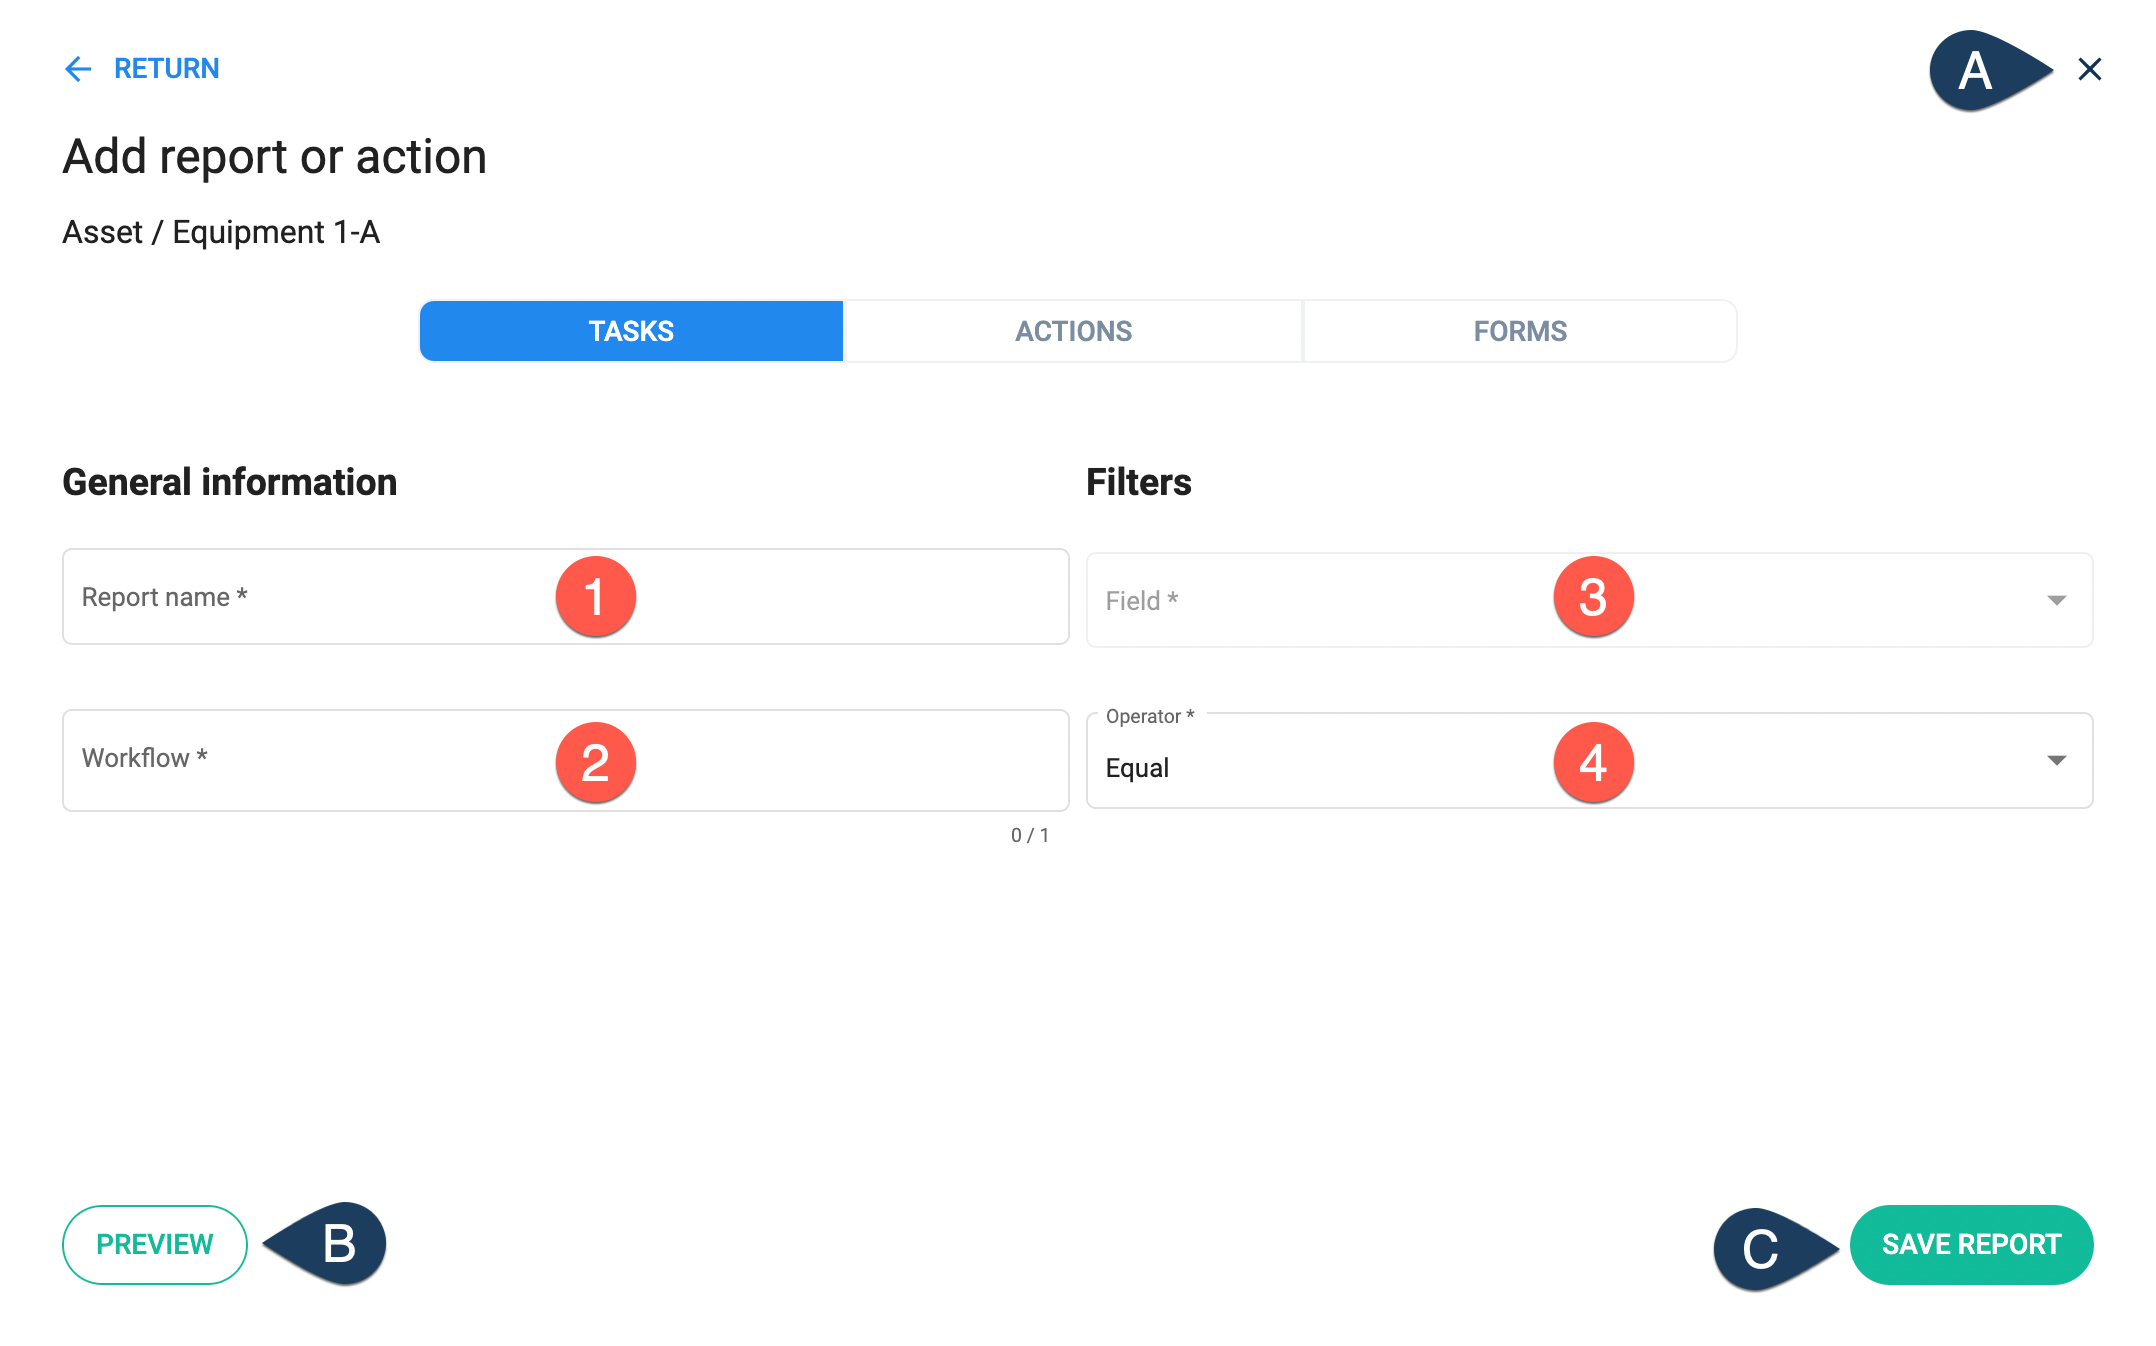Click the dark callout labeled B
This screenshot has height=1346, width=2156.
[x=325, y=1243]
